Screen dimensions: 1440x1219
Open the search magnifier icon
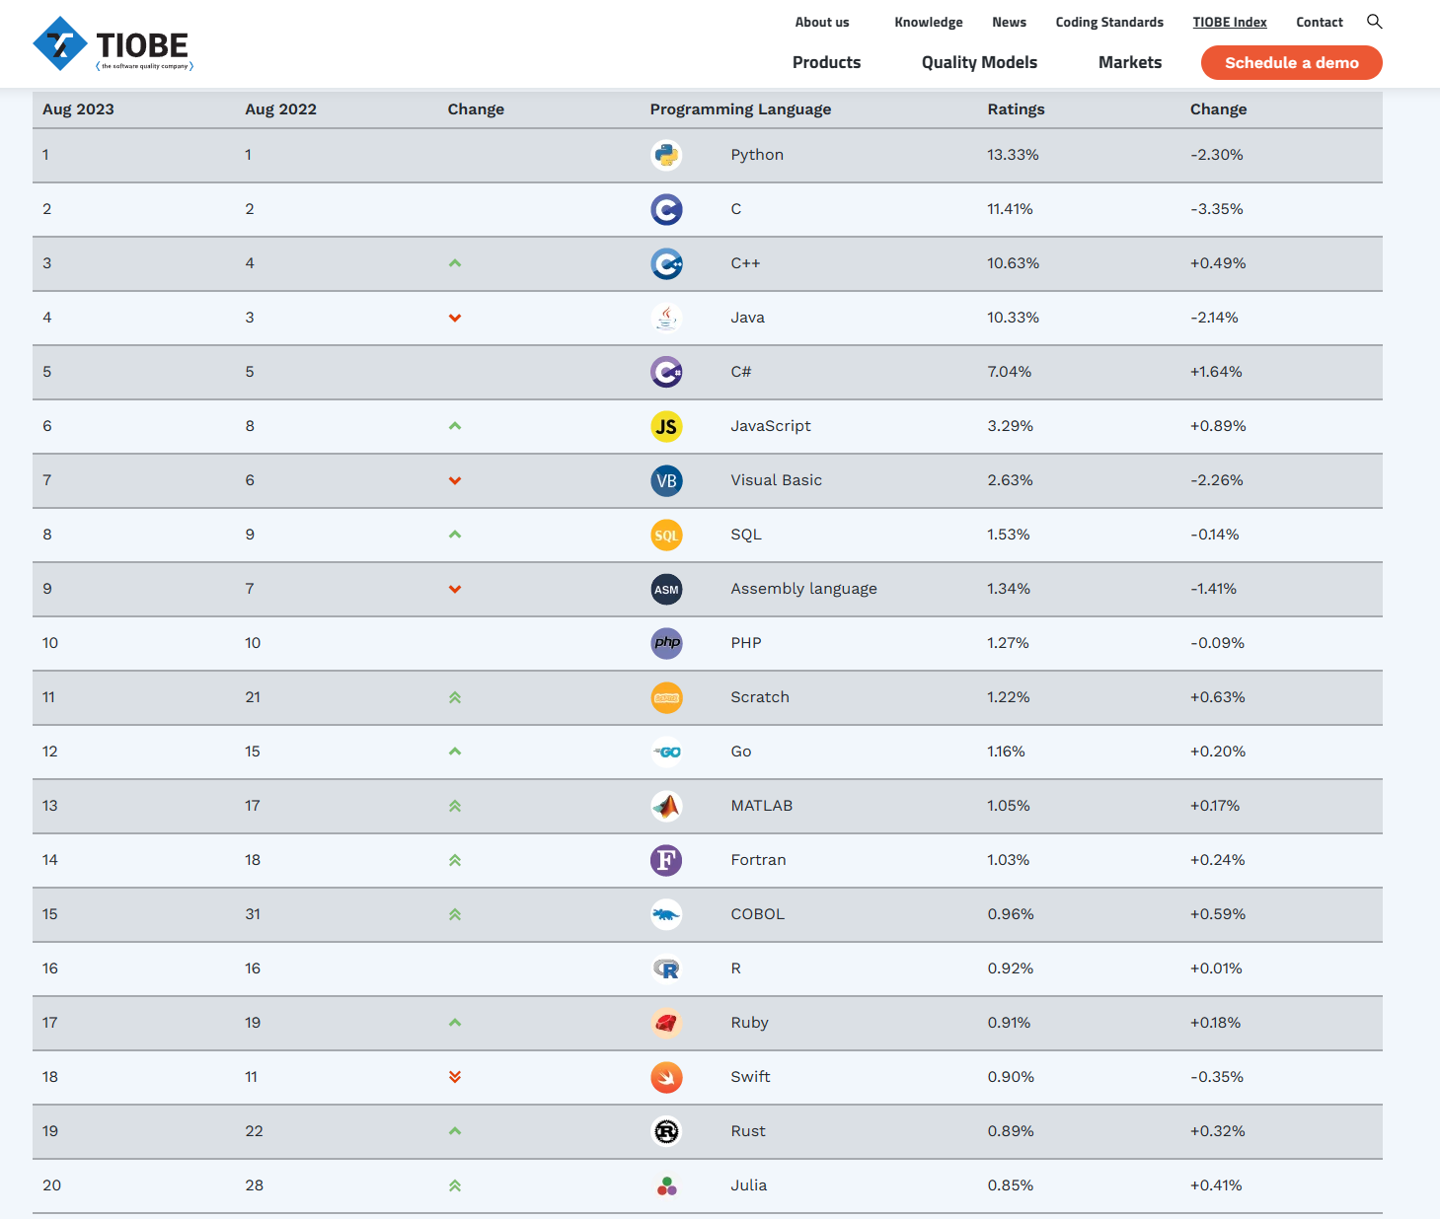(1374, 22)
